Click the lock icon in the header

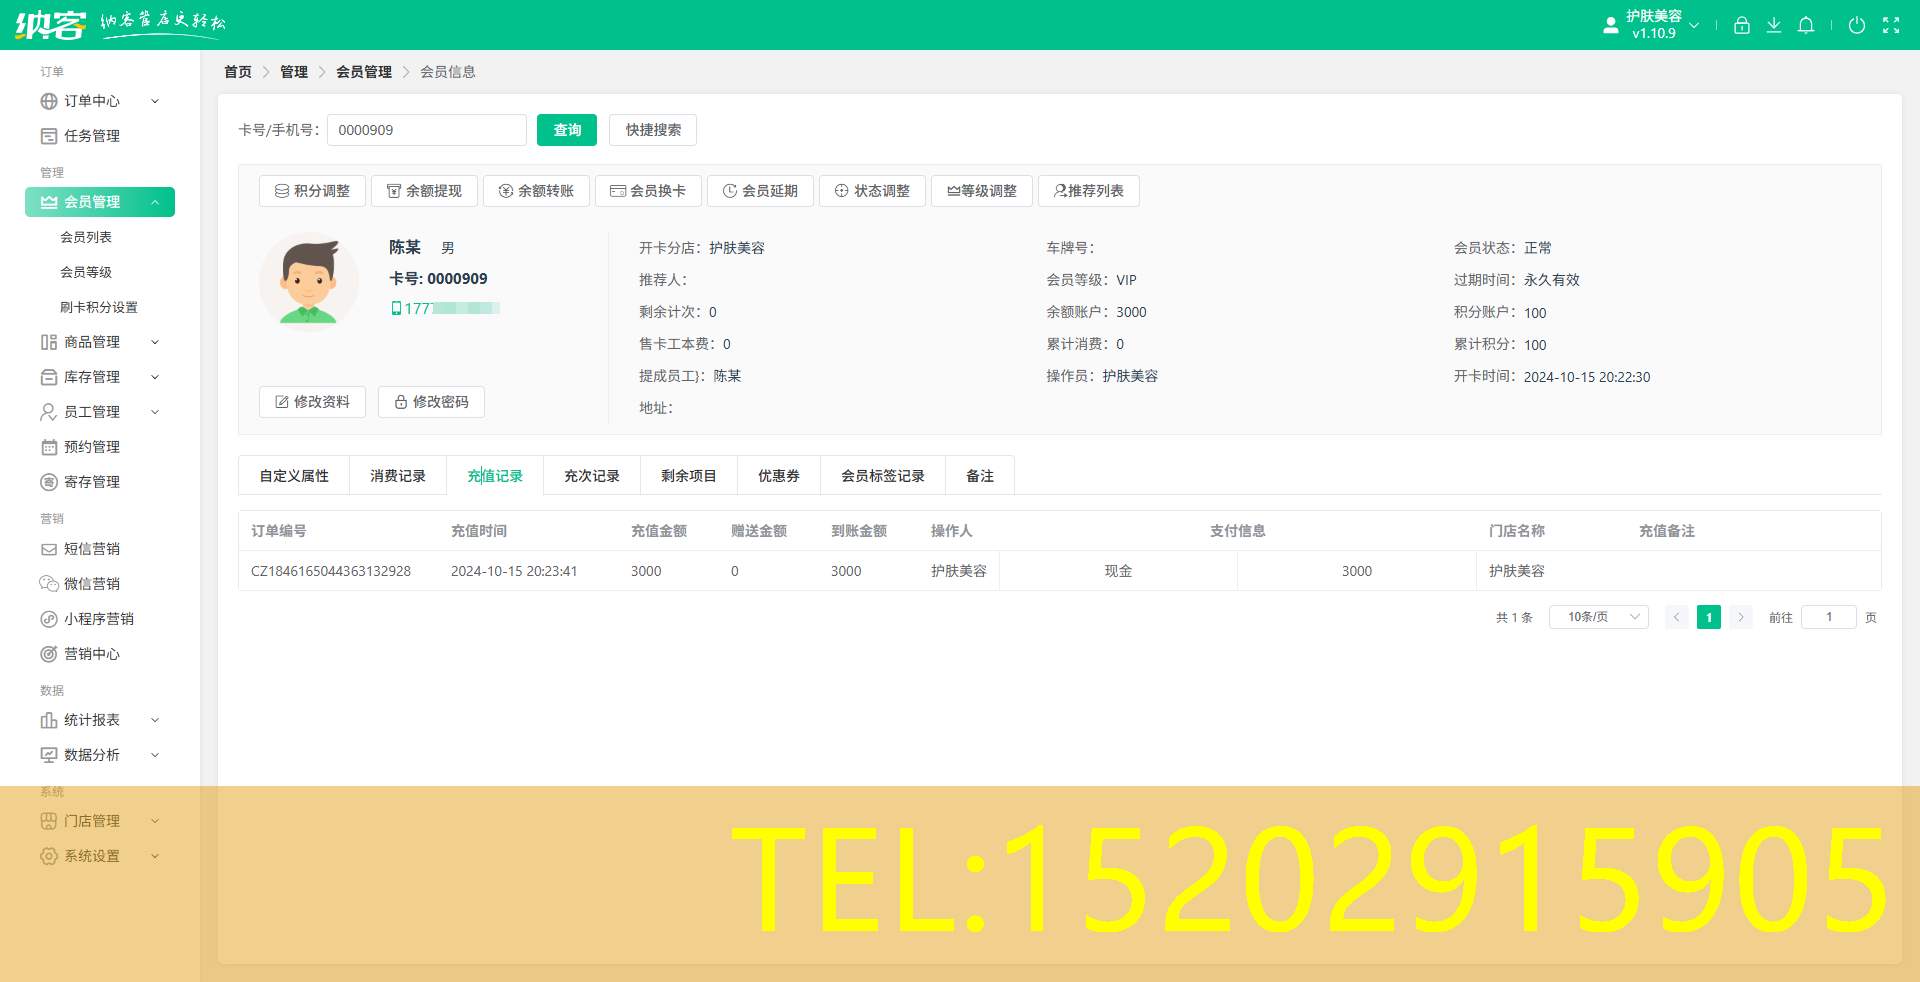pyautogui.click(x=1741, y=25)
